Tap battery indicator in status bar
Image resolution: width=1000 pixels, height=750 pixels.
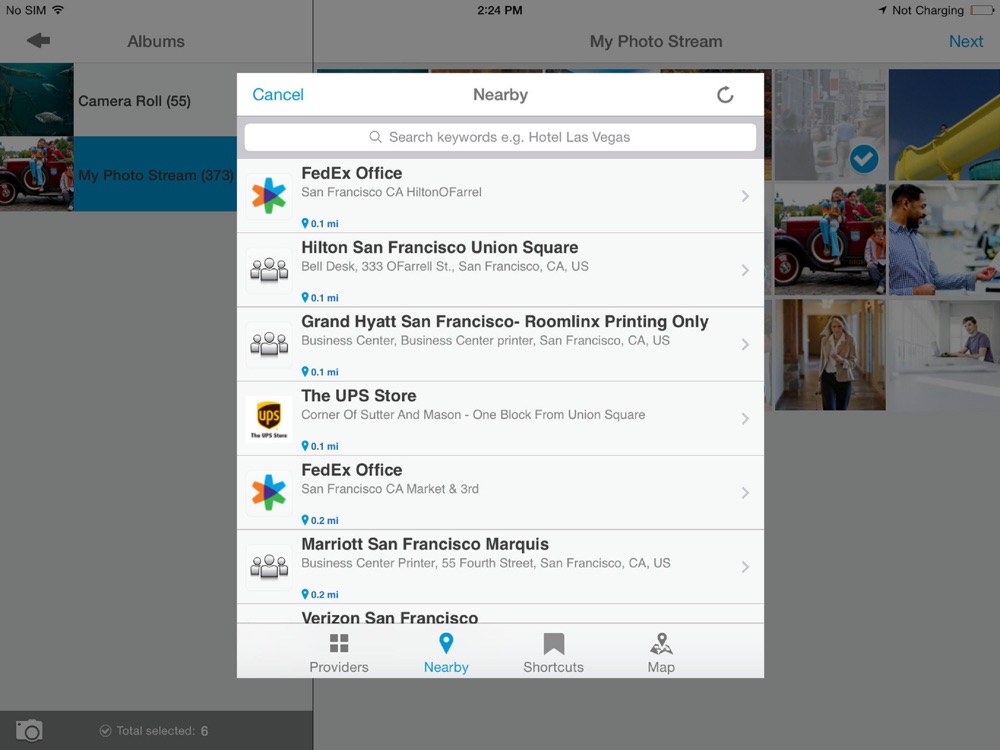tap(982, 10)
